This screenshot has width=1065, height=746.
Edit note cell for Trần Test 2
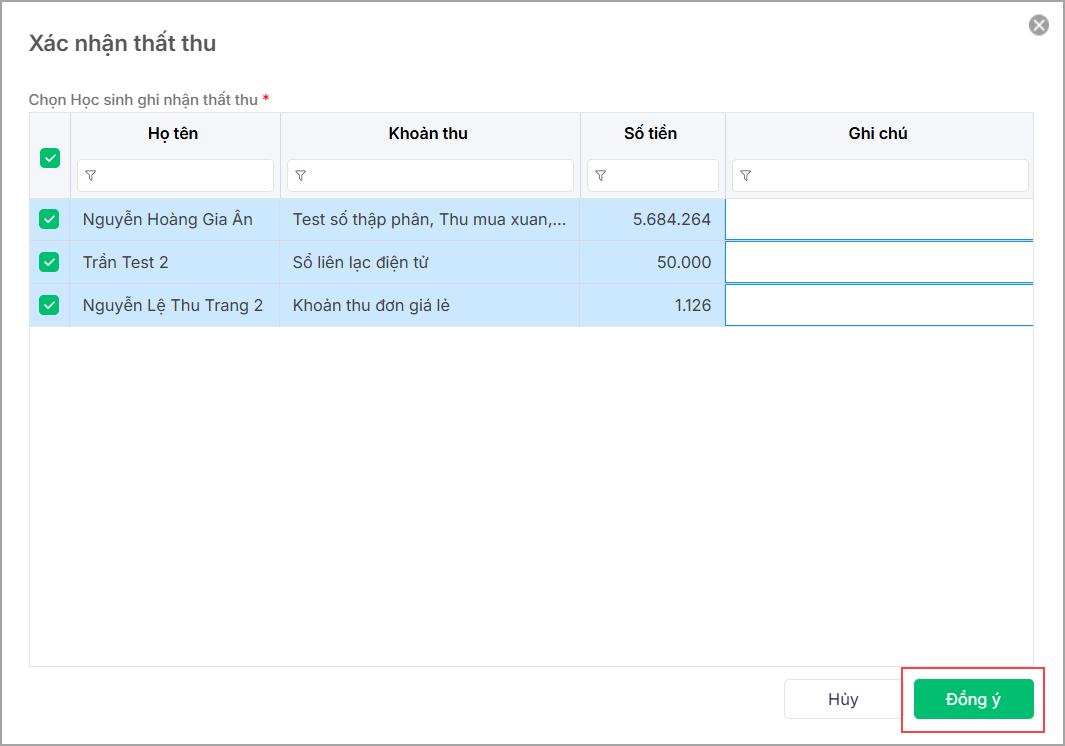click(879, 262)
